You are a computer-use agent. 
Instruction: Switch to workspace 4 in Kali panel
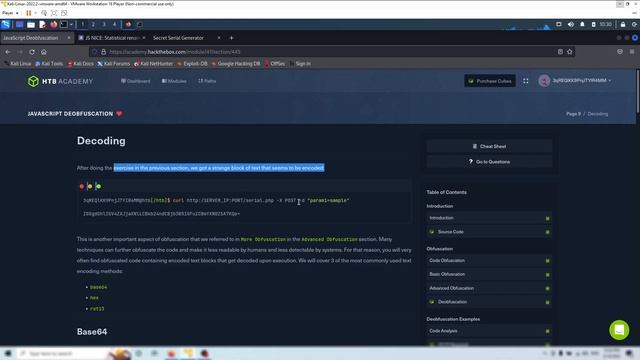pos(114,24)
